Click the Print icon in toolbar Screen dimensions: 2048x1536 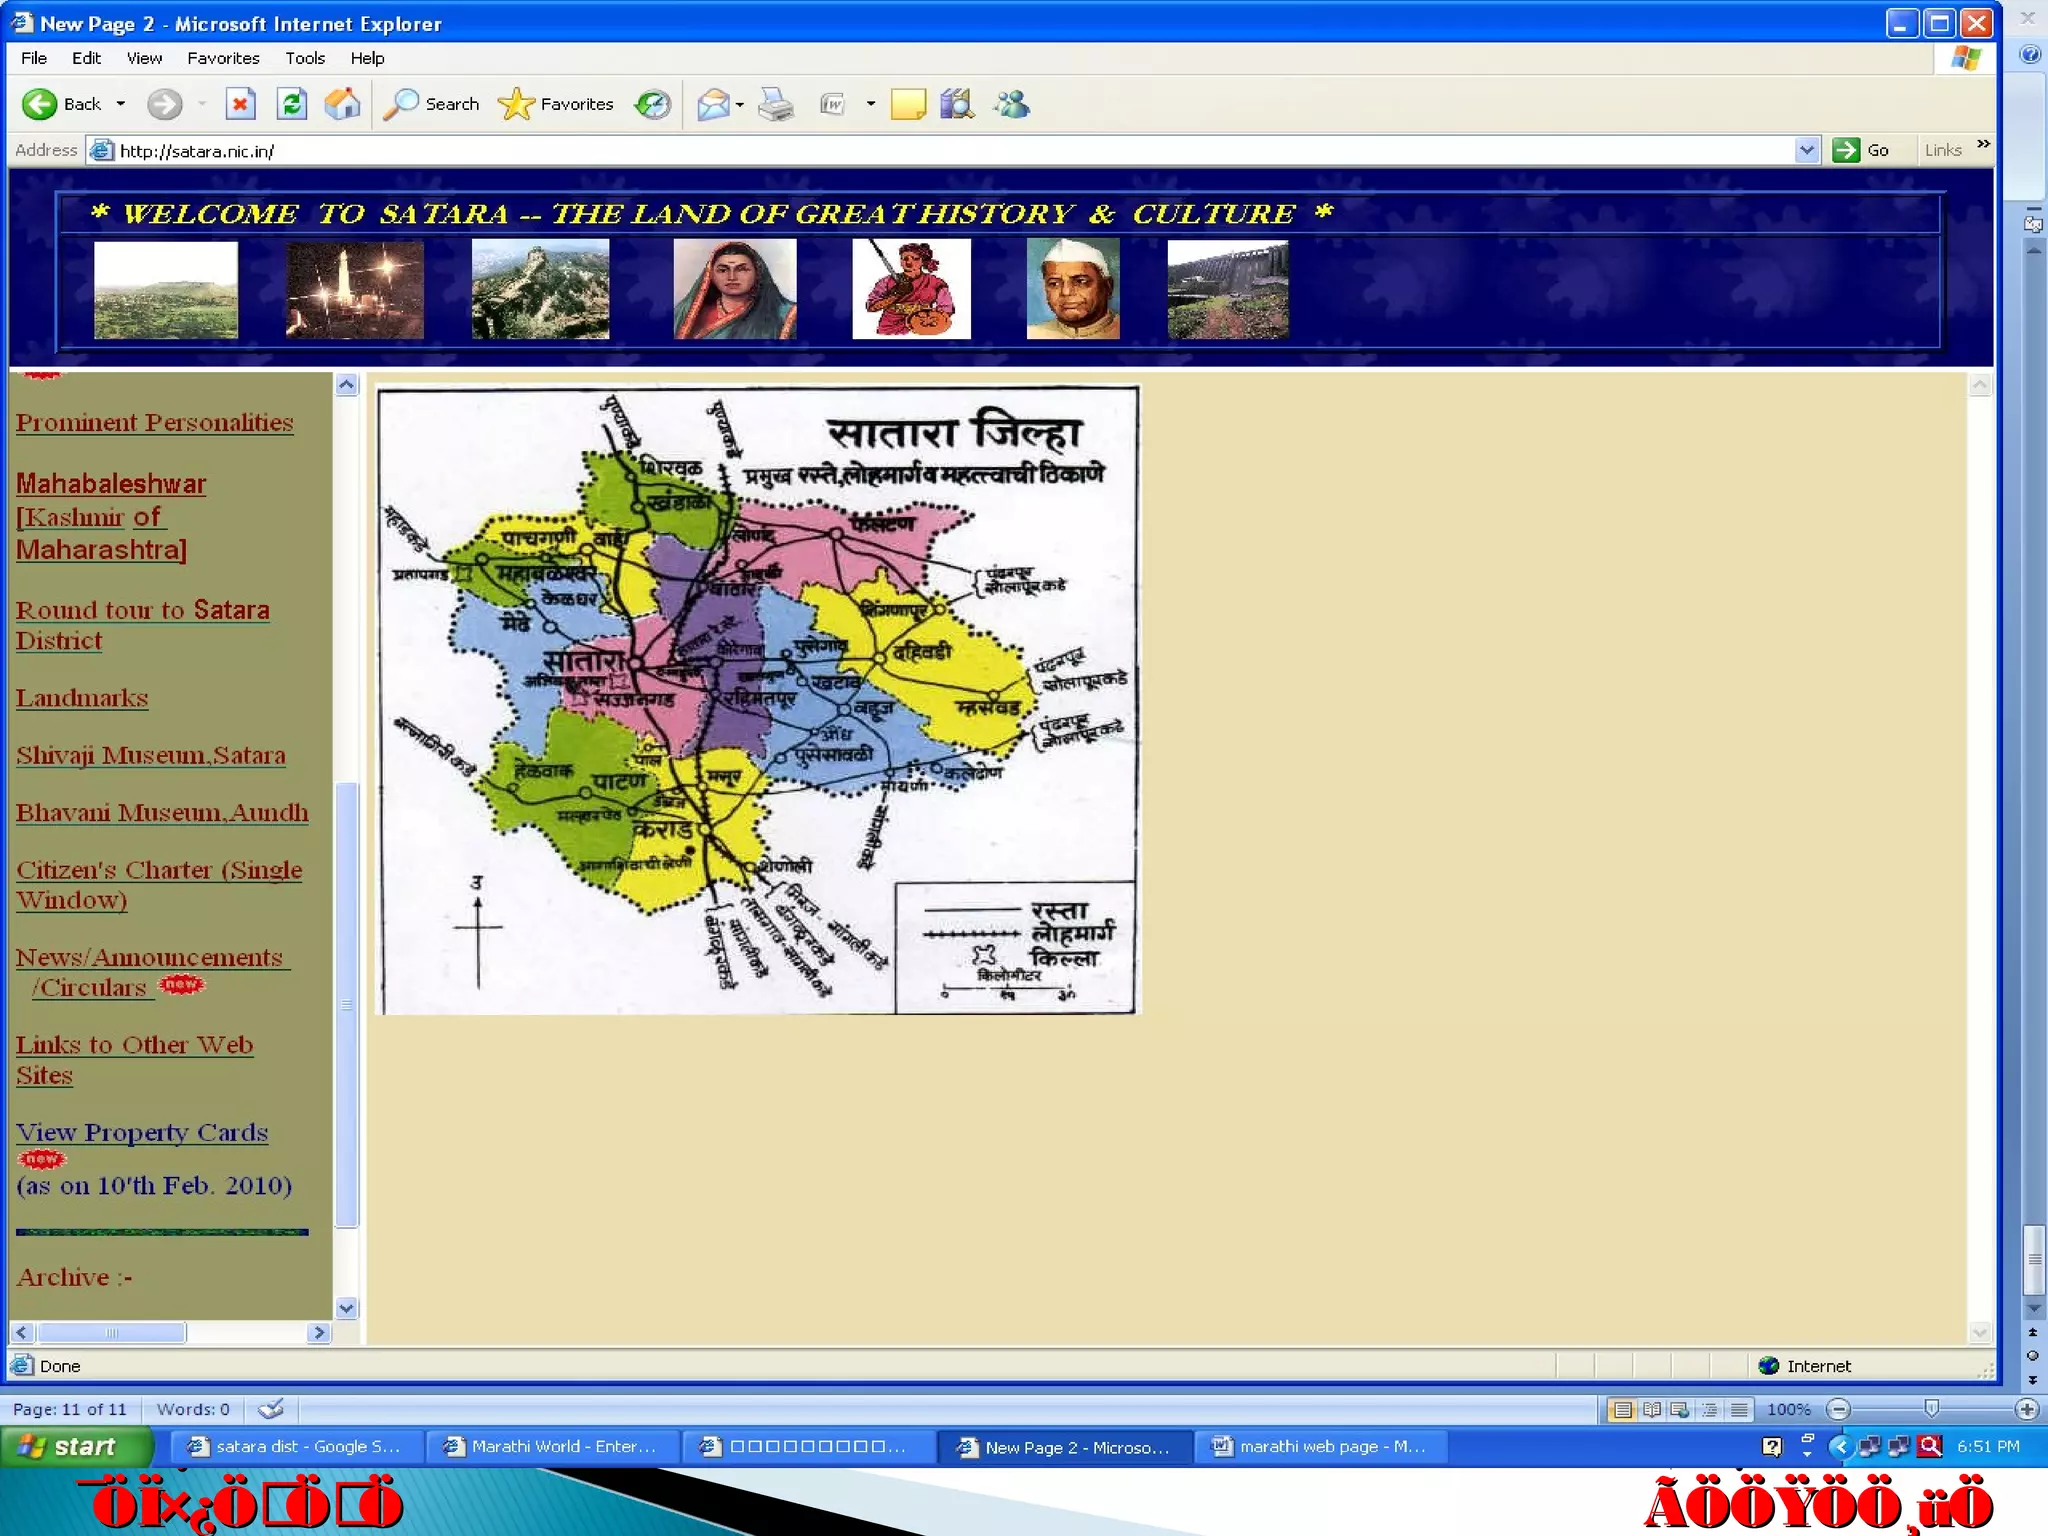(x=776, y=104)
